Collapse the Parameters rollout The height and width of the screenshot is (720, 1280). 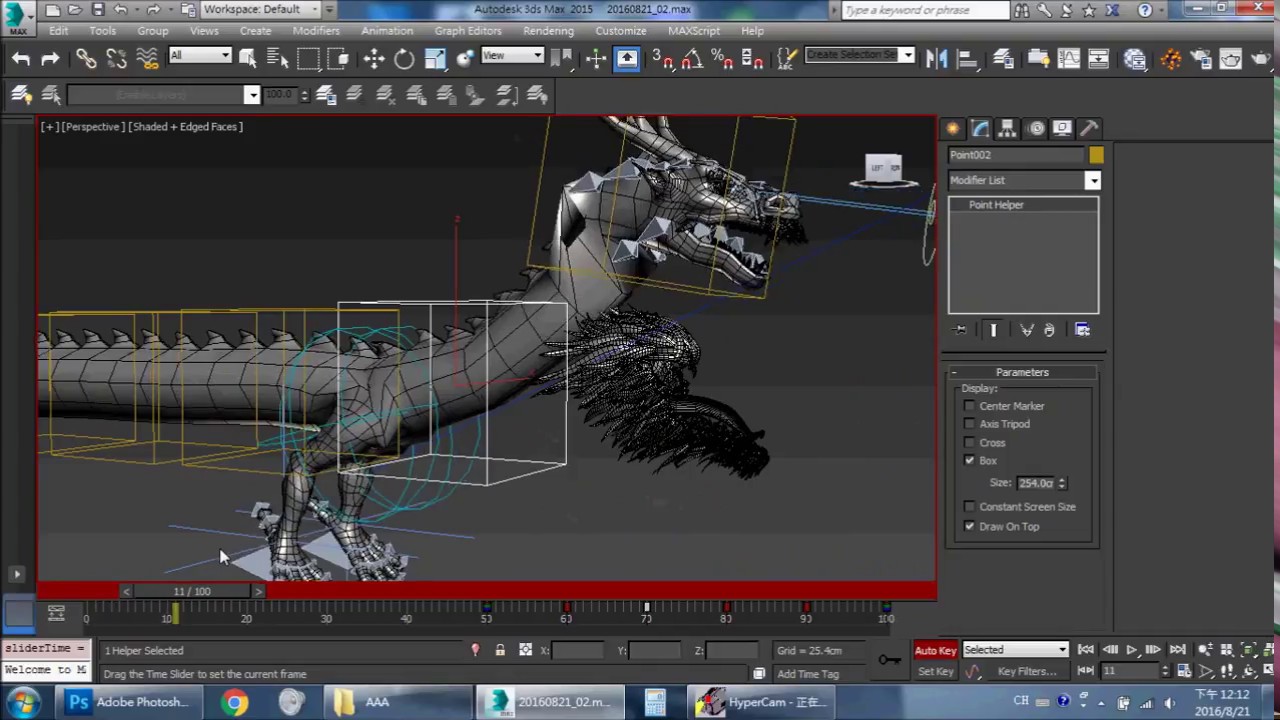1022,372
